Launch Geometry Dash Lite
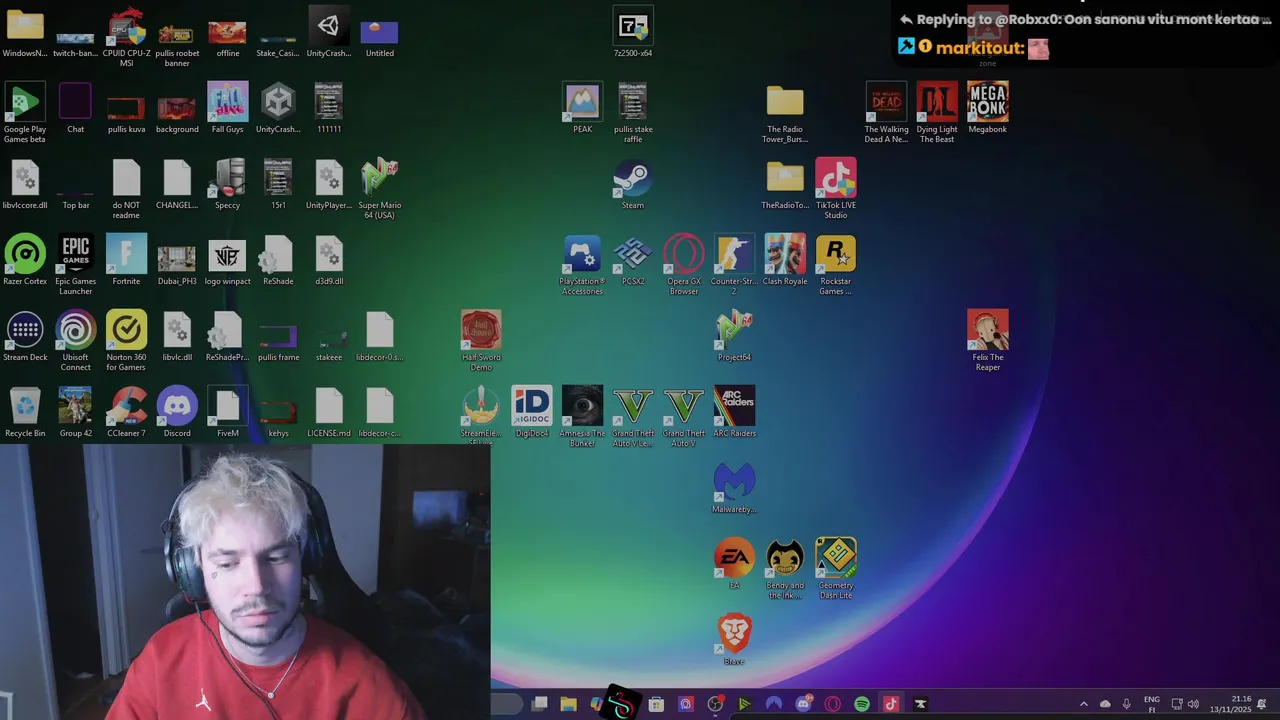The width and height of the screenshot is (1280, 720). [x=835, y=569]
